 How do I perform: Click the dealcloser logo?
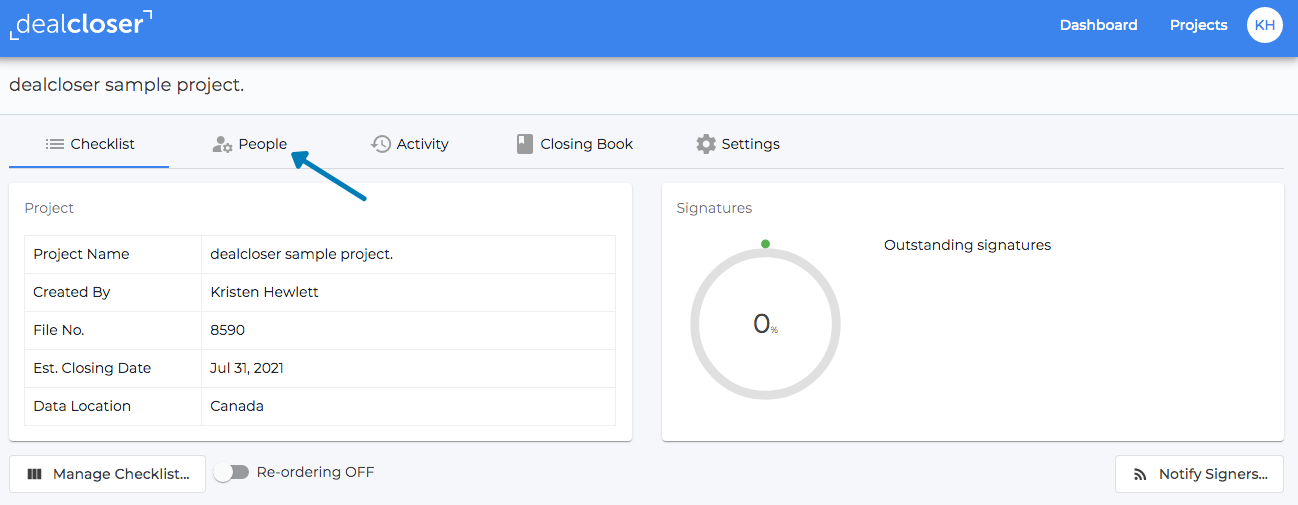tap(82, 24)
